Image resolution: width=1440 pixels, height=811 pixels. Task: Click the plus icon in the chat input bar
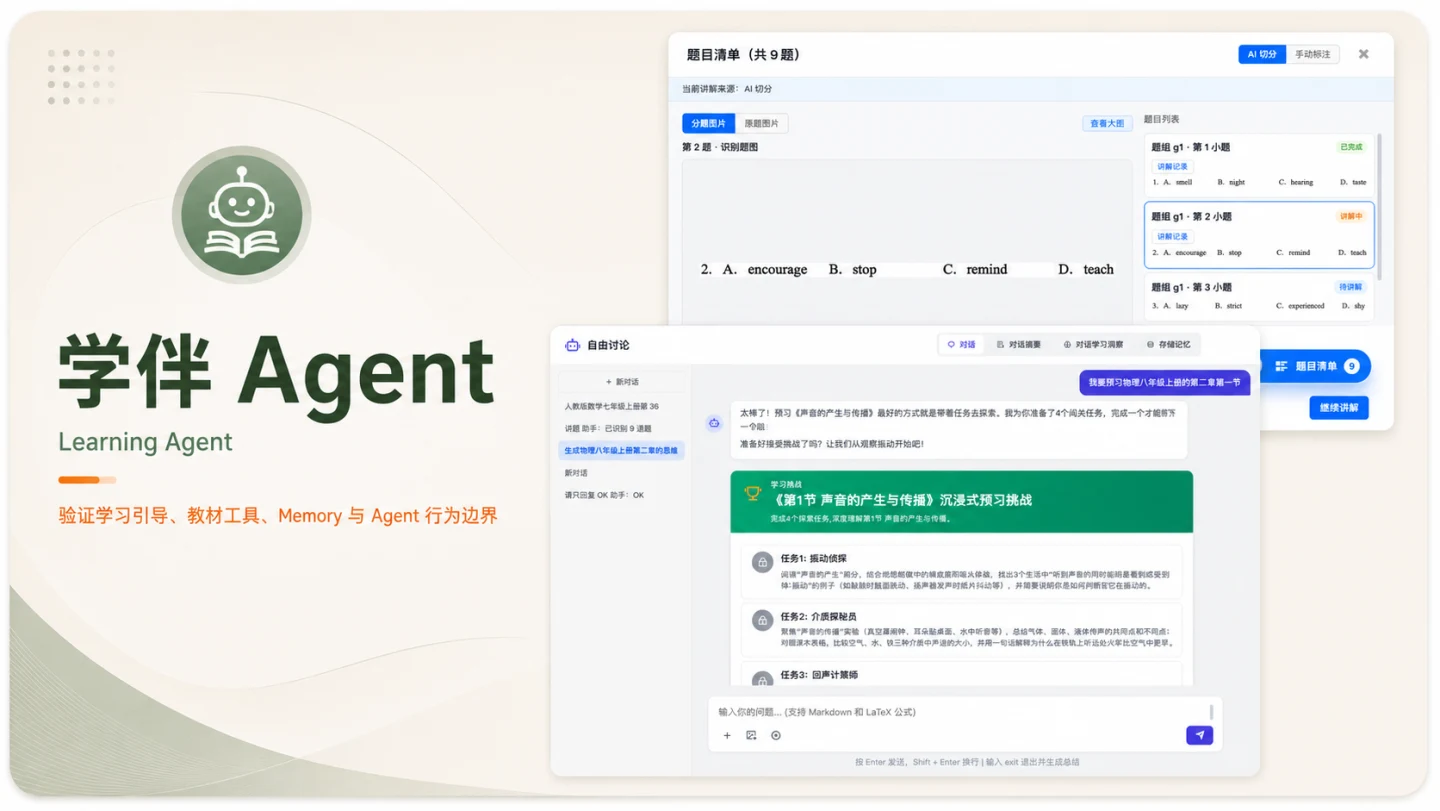(727, 736)
